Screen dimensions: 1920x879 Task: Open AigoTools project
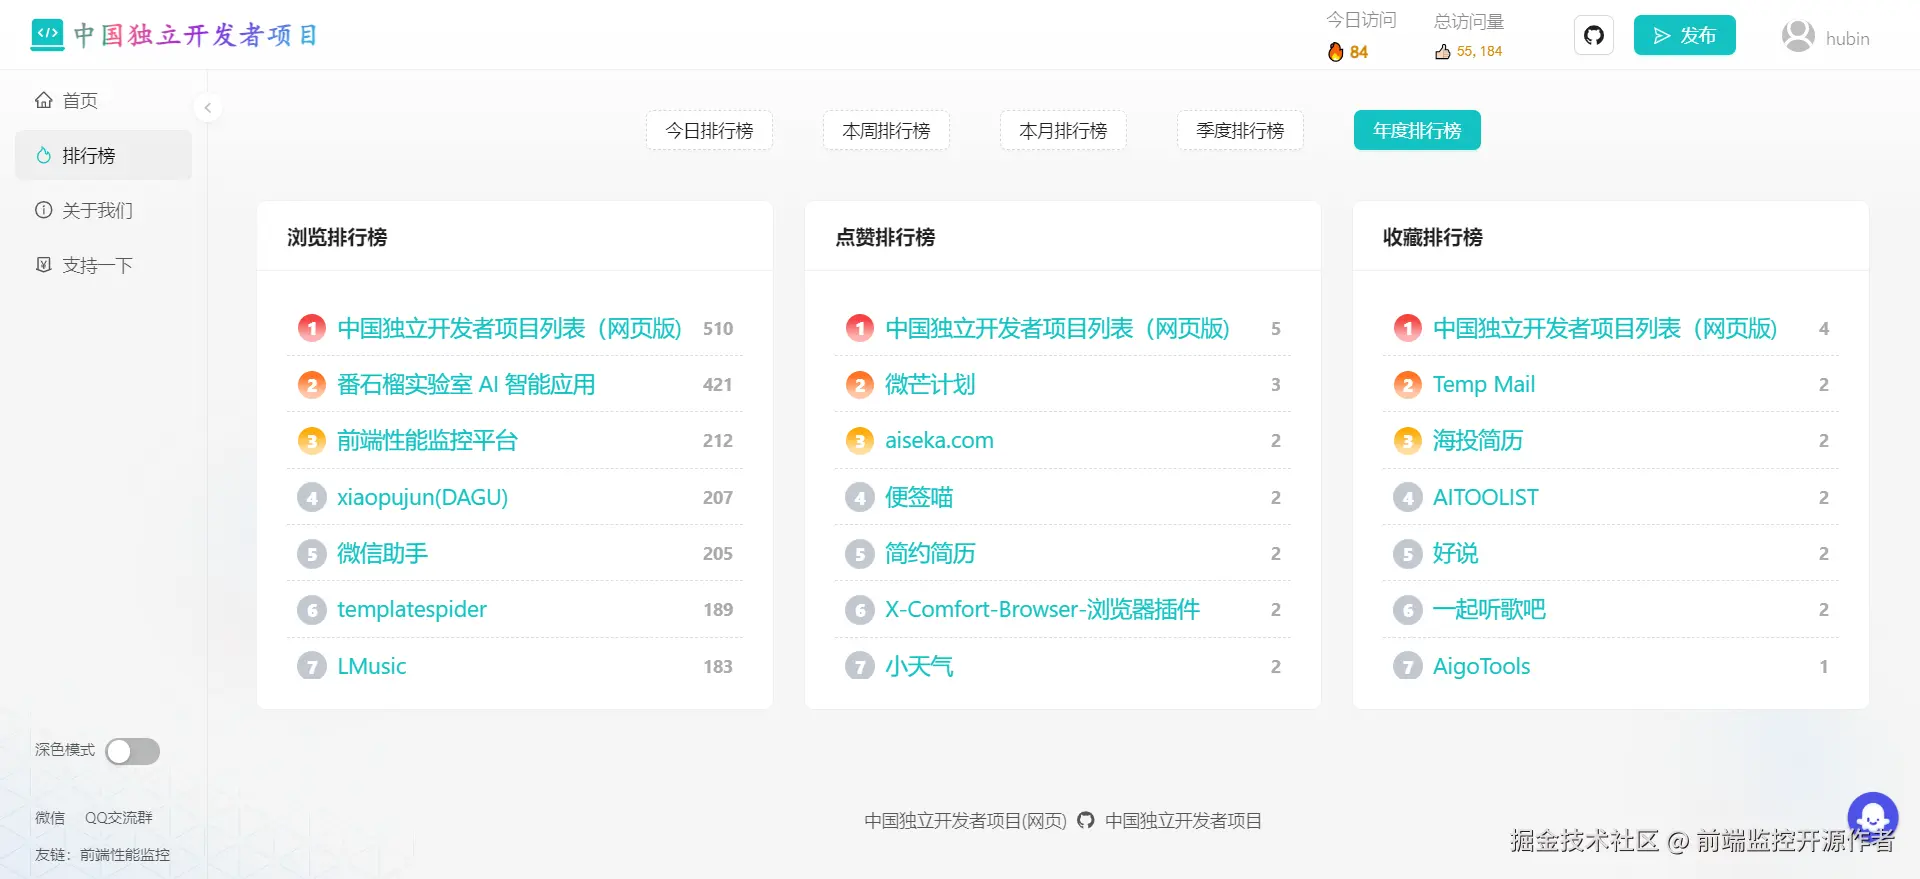coord(1481,666)
